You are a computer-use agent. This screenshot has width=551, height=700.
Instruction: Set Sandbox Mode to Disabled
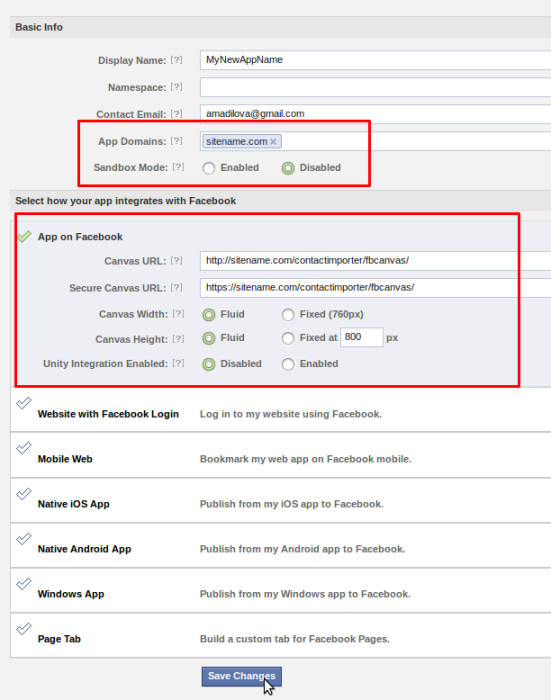pyautogui.click(x=288, y=168)
